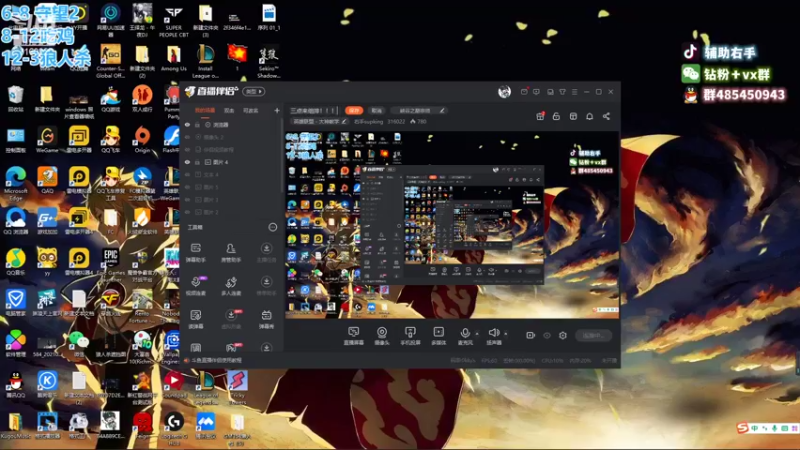Open the notification bell icon
Image resolution: width=800 pixels, height=450 pixels.
[589, 116]
